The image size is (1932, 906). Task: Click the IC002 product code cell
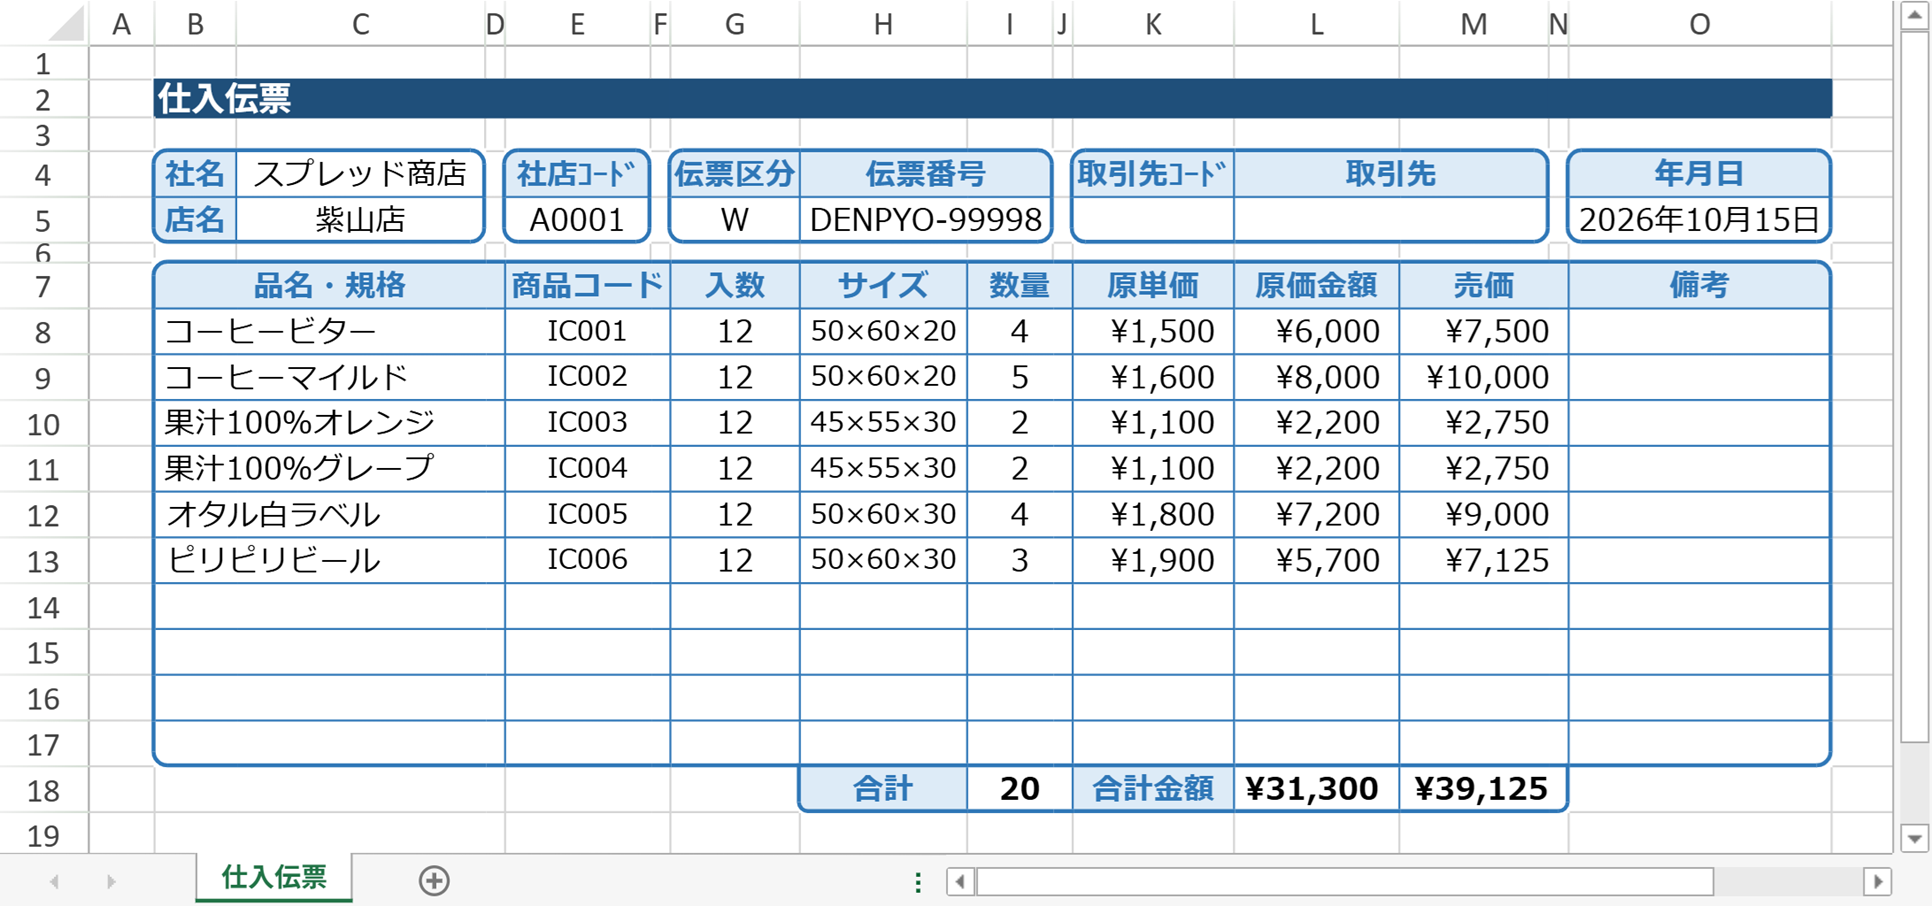click(587, 377)
